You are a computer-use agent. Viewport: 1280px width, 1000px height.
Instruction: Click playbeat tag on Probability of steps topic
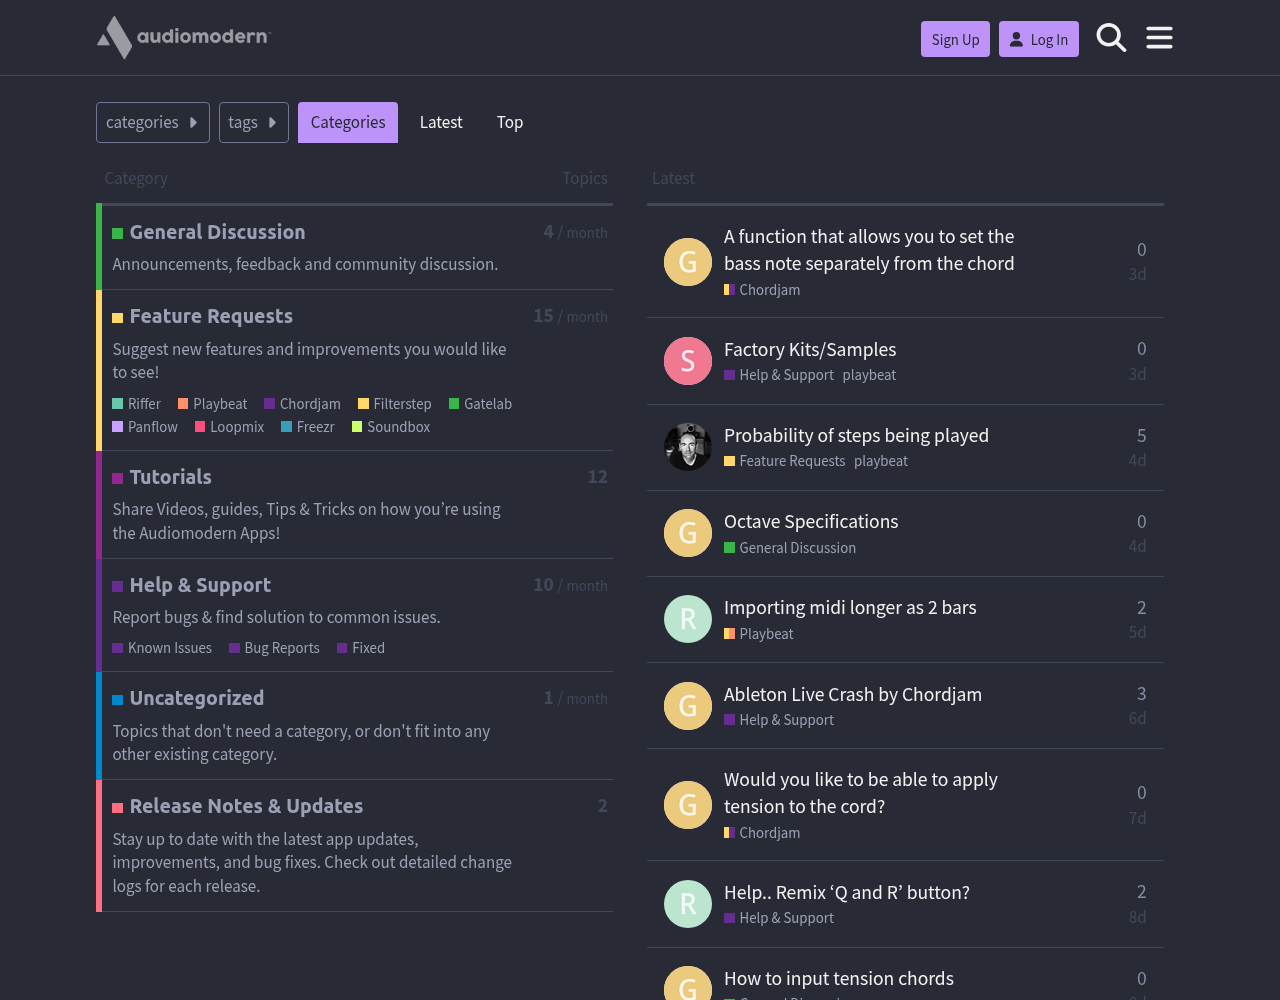tap(881, 461)
